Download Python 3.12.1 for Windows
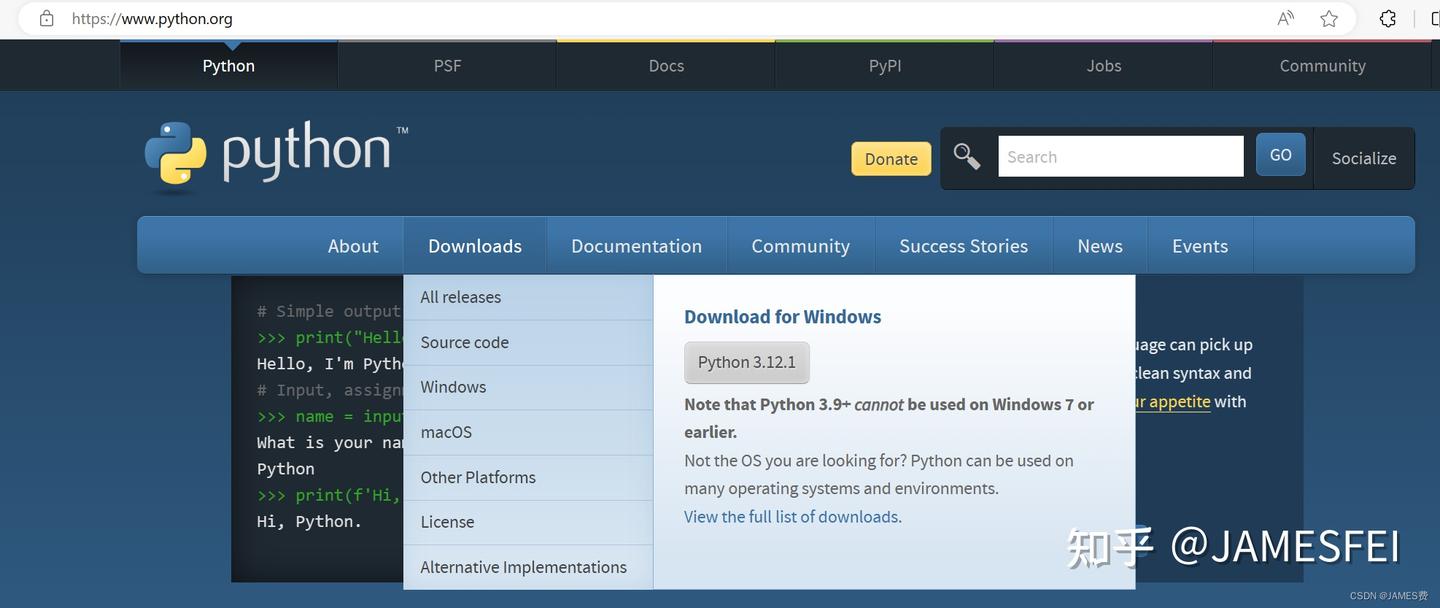Image resolution: width=1440 pixels, height=608 pixels. (746, 362)
